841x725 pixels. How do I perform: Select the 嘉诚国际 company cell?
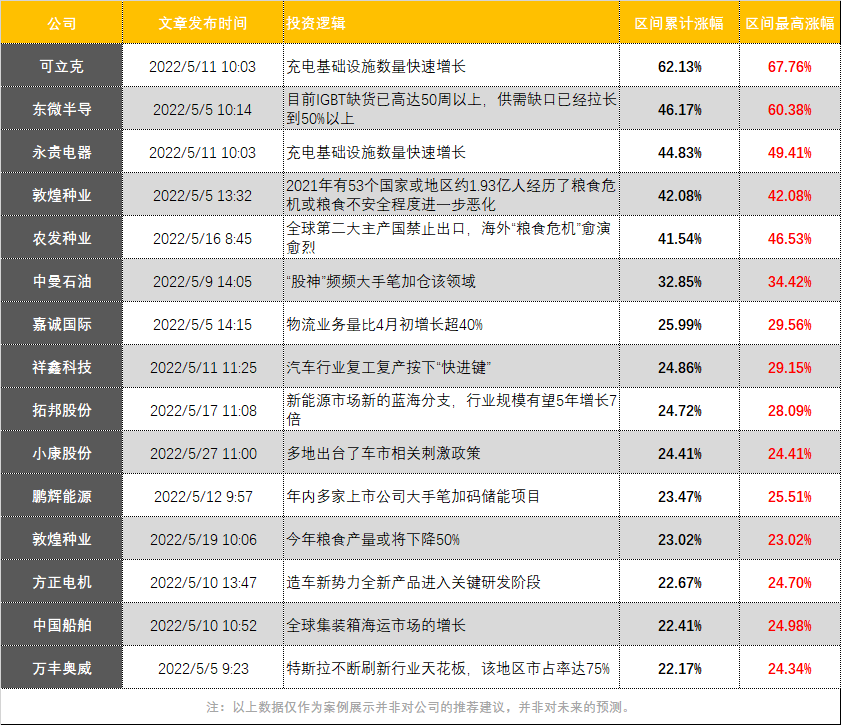point(62,324)
